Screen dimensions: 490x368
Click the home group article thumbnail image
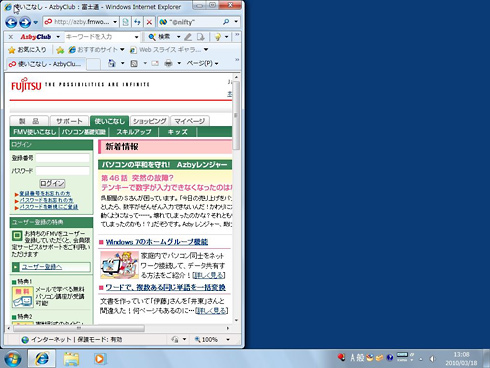pyautogui.click(x=119, y=265)
